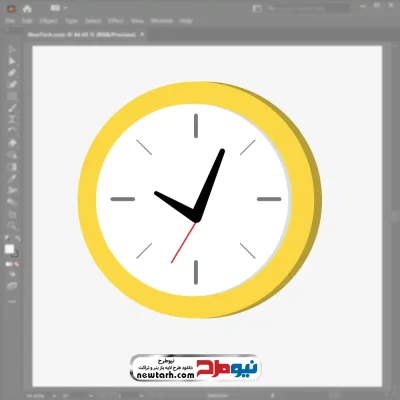This screenshot has width=400, height=400.
Task: Click the white fill color swatch
Action: 9,249
